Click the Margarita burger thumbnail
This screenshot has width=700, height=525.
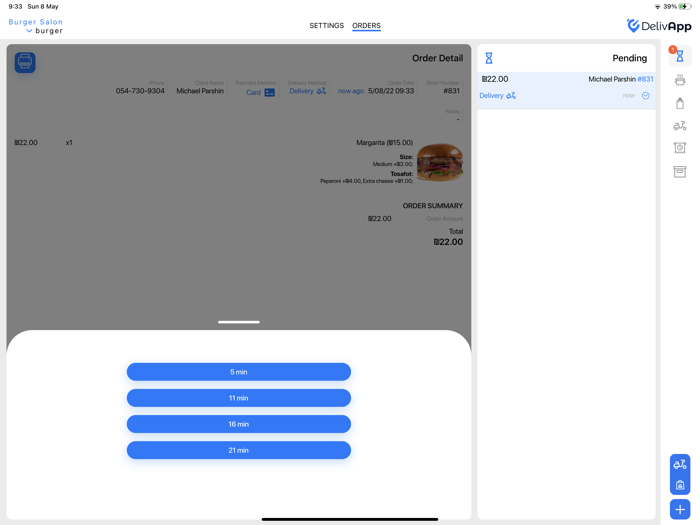pos(440,162)
